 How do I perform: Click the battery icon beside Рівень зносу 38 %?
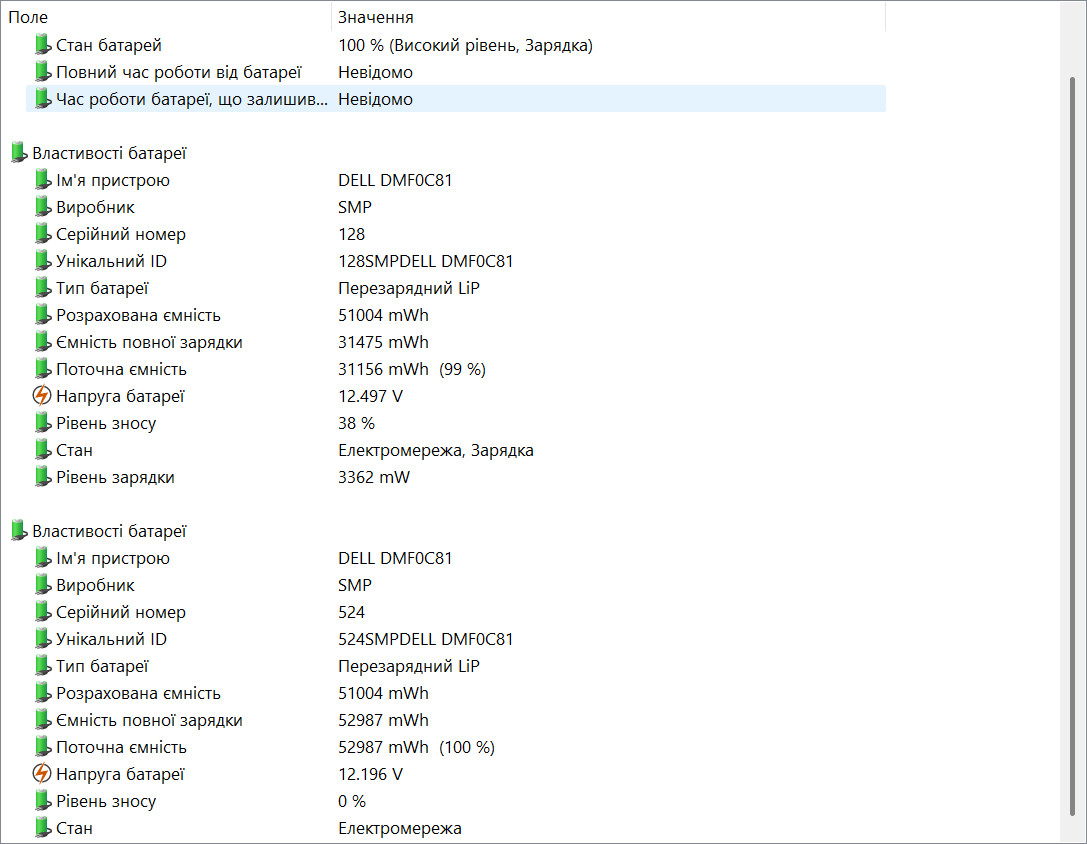pyautogui.click(x=43, y=423)
